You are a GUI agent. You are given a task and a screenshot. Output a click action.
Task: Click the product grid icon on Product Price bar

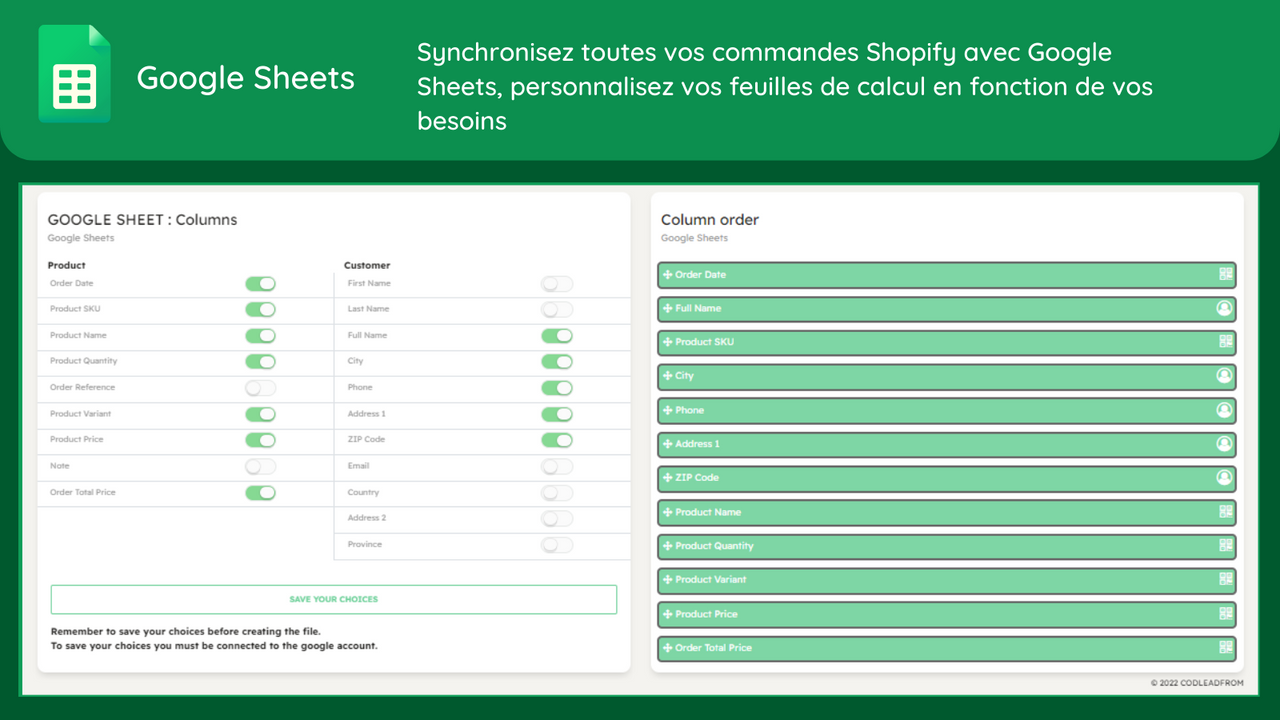pyautogui.click(x=1225, y=614)
